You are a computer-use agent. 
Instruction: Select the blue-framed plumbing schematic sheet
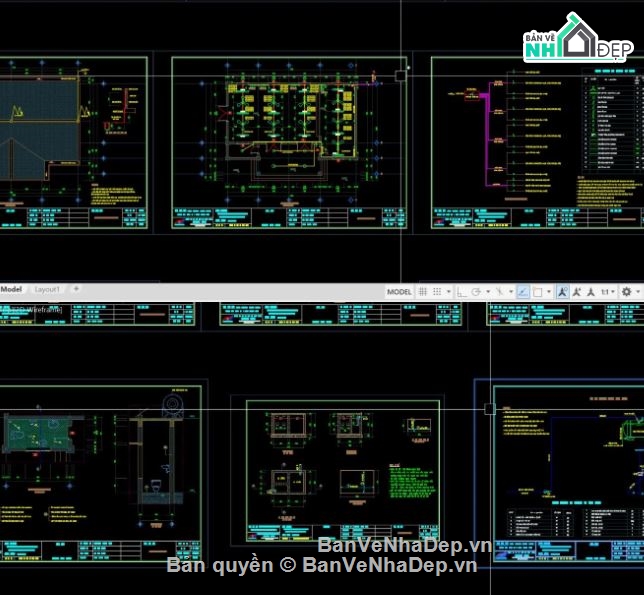pos(559,473)
